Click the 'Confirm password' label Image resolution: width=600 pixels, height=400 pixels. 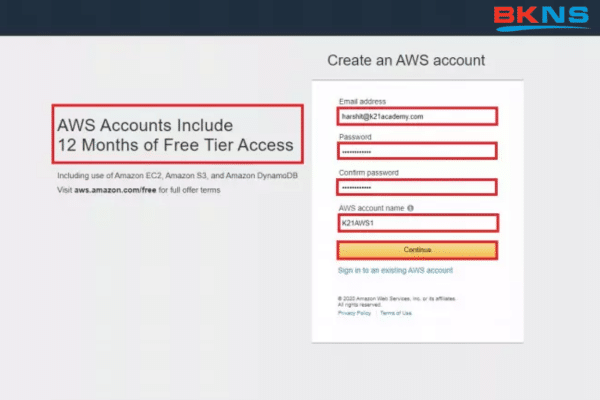[x=368, y=173]
